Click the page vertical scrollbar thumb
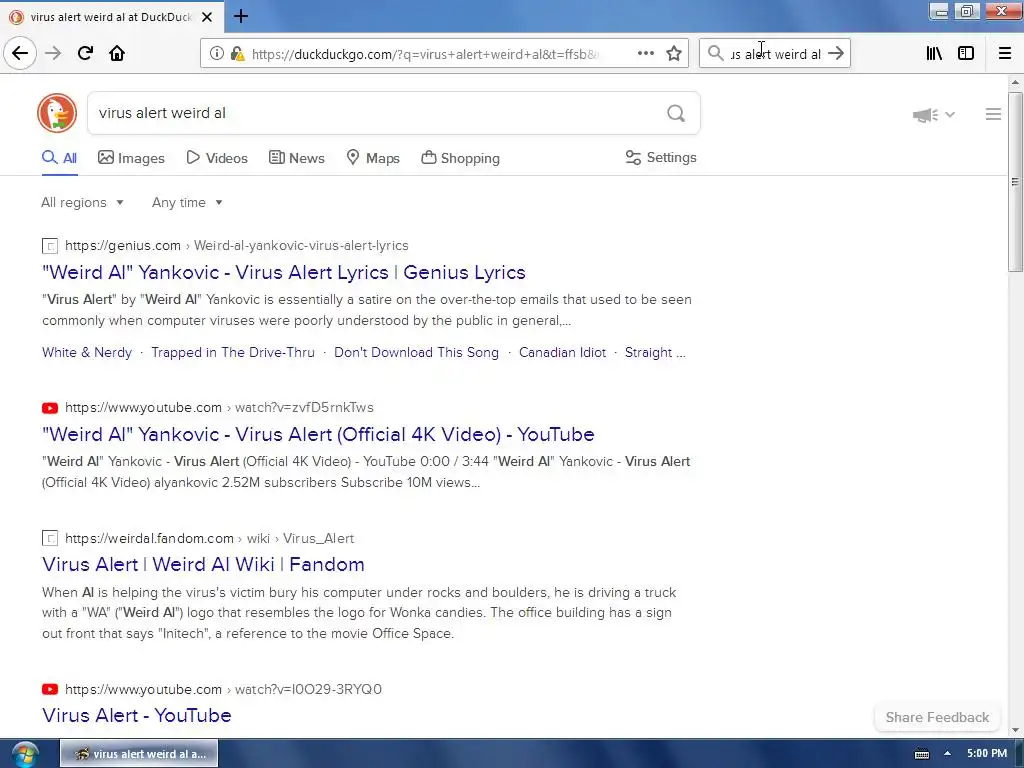 click(x=1015, y=182)
